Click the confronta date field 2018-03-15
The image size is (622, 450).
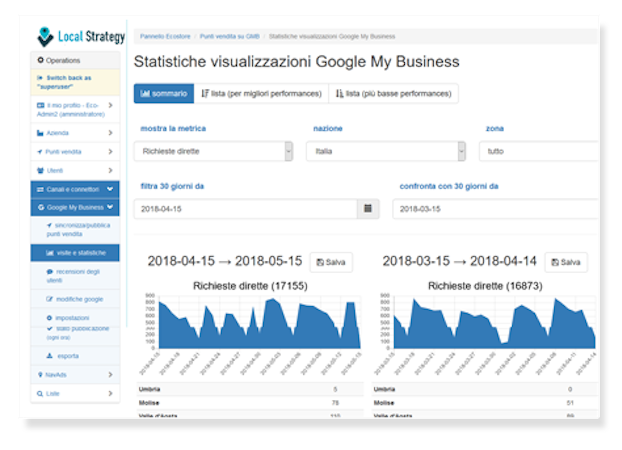tap(495, 209)
